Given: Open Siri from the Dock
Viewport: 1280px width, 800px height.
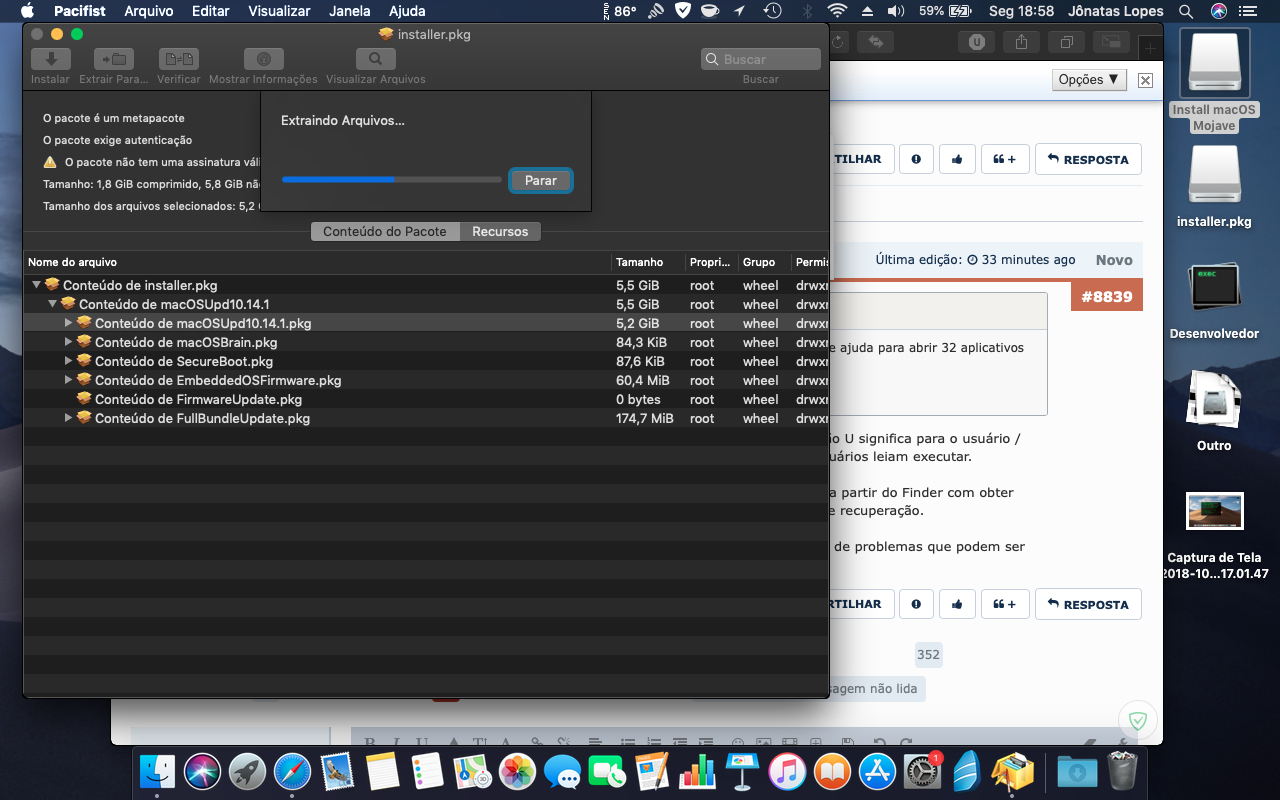Looking at the screenshot, I should click(x=202, y=771).
